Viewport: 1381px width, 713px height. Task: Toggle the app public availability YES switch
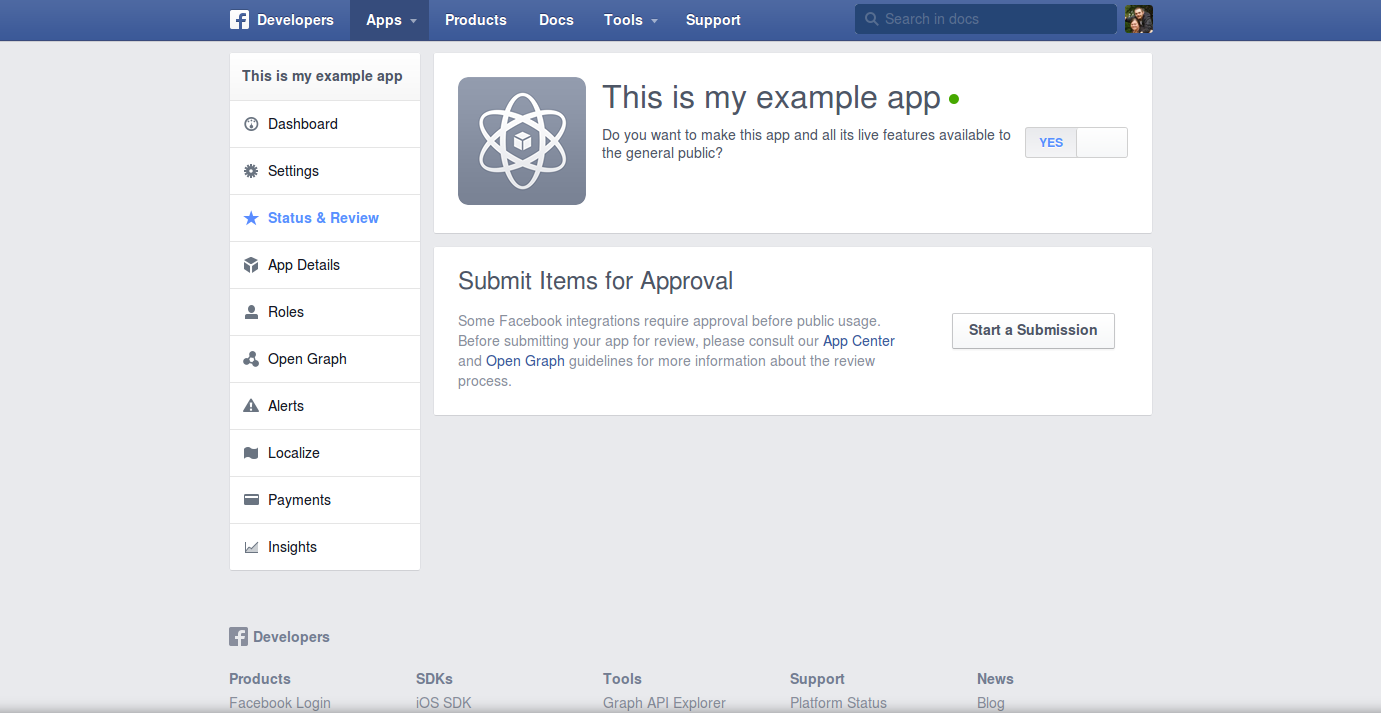click(1076, 142)
